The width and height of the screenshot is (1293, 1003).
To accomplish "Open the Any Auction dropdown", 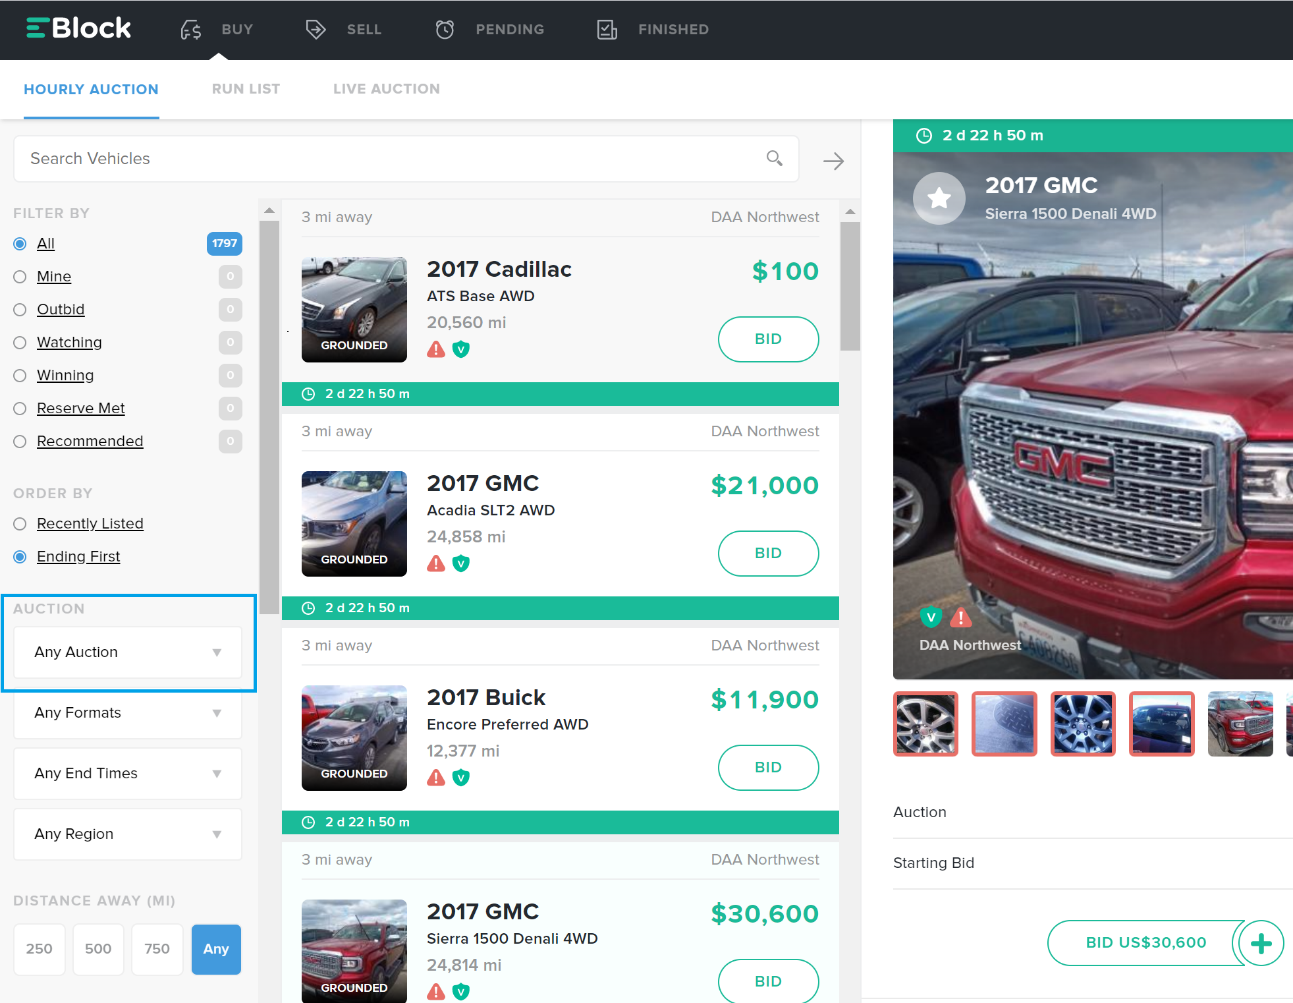I will click(x=128, y=652).
